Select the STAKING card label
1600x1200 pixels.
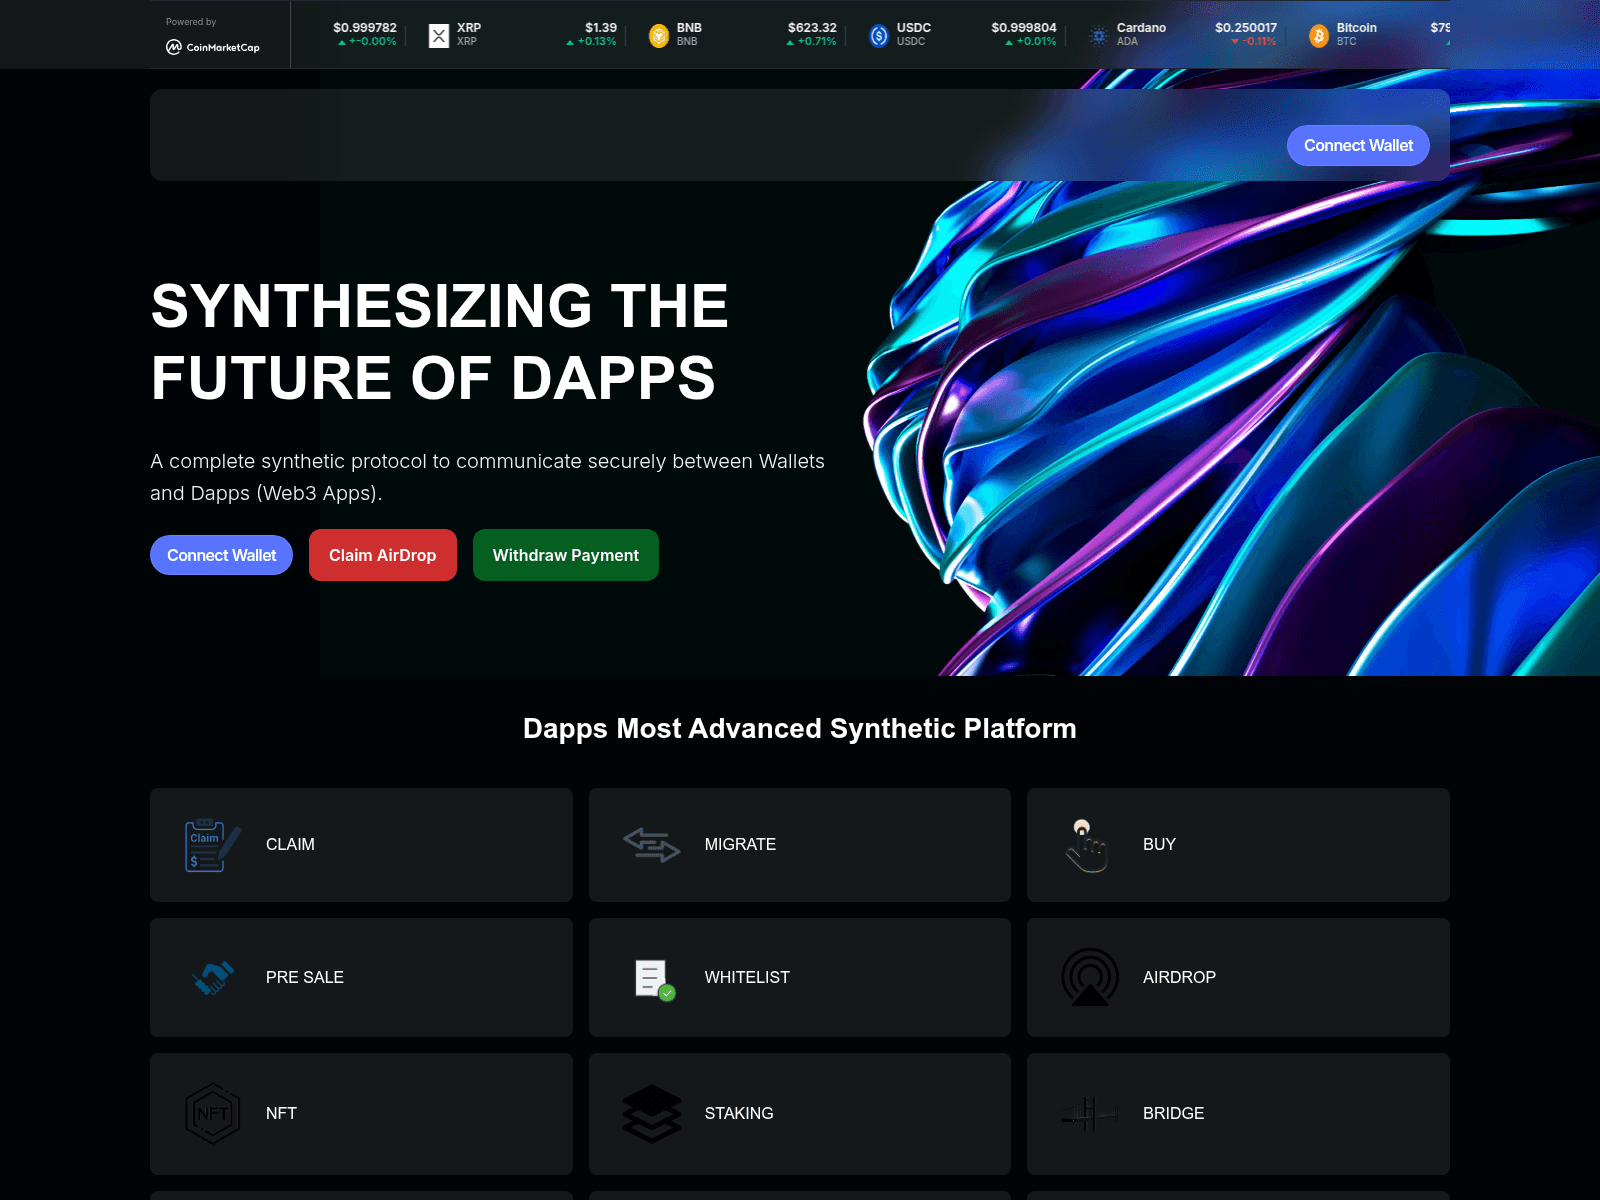[739, 1113]
